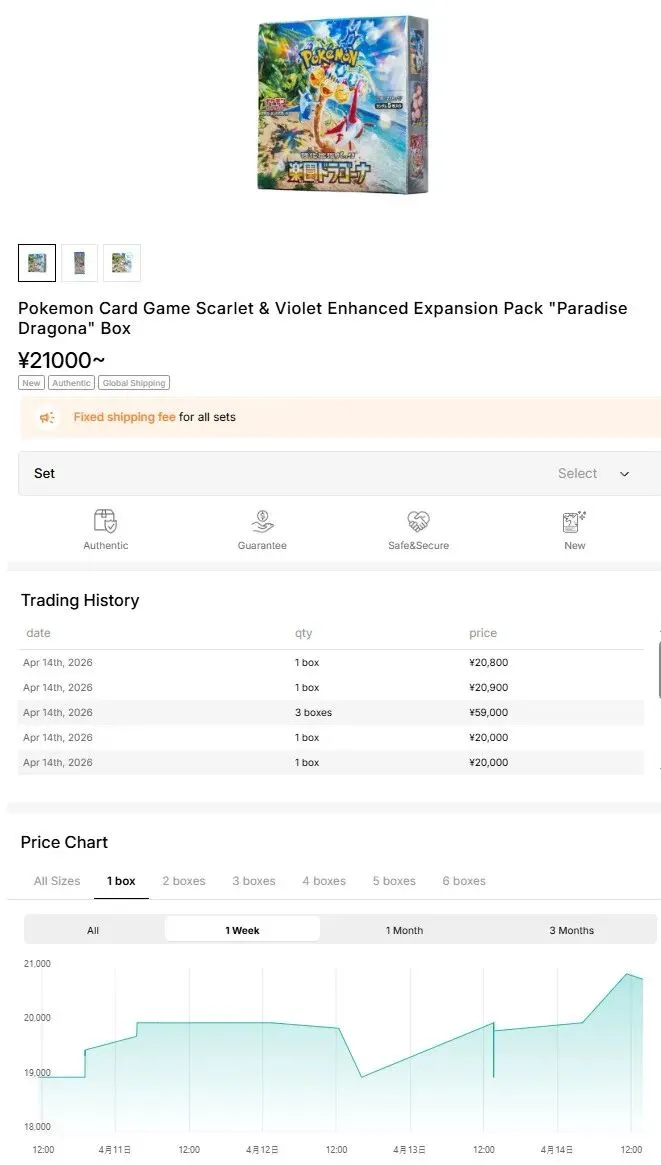Click the Global Shipping tag
661x1165 pixels.
click(x=134, y=383)
